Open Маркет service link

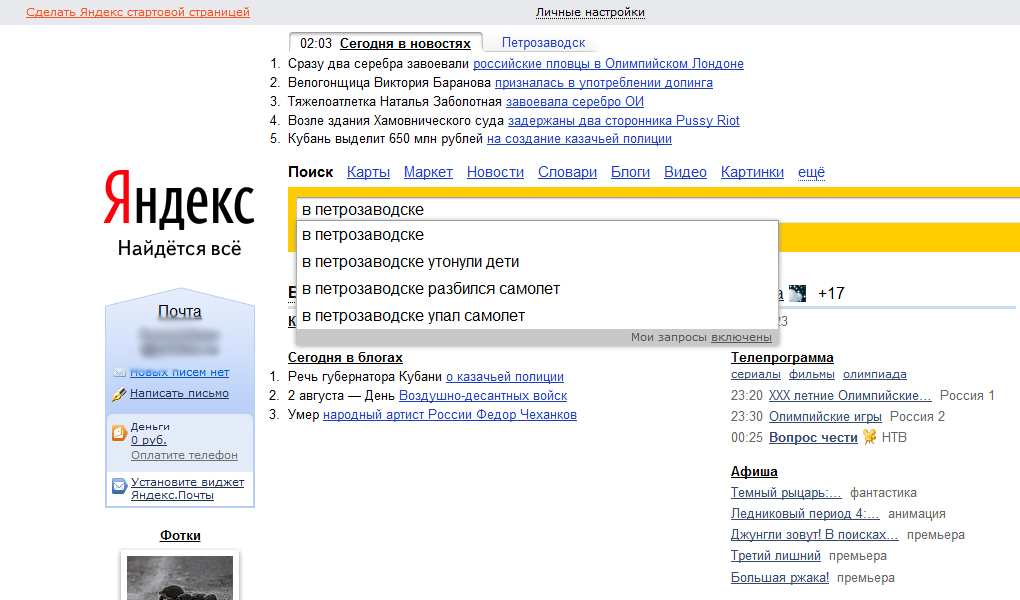(x=428, y=172)
